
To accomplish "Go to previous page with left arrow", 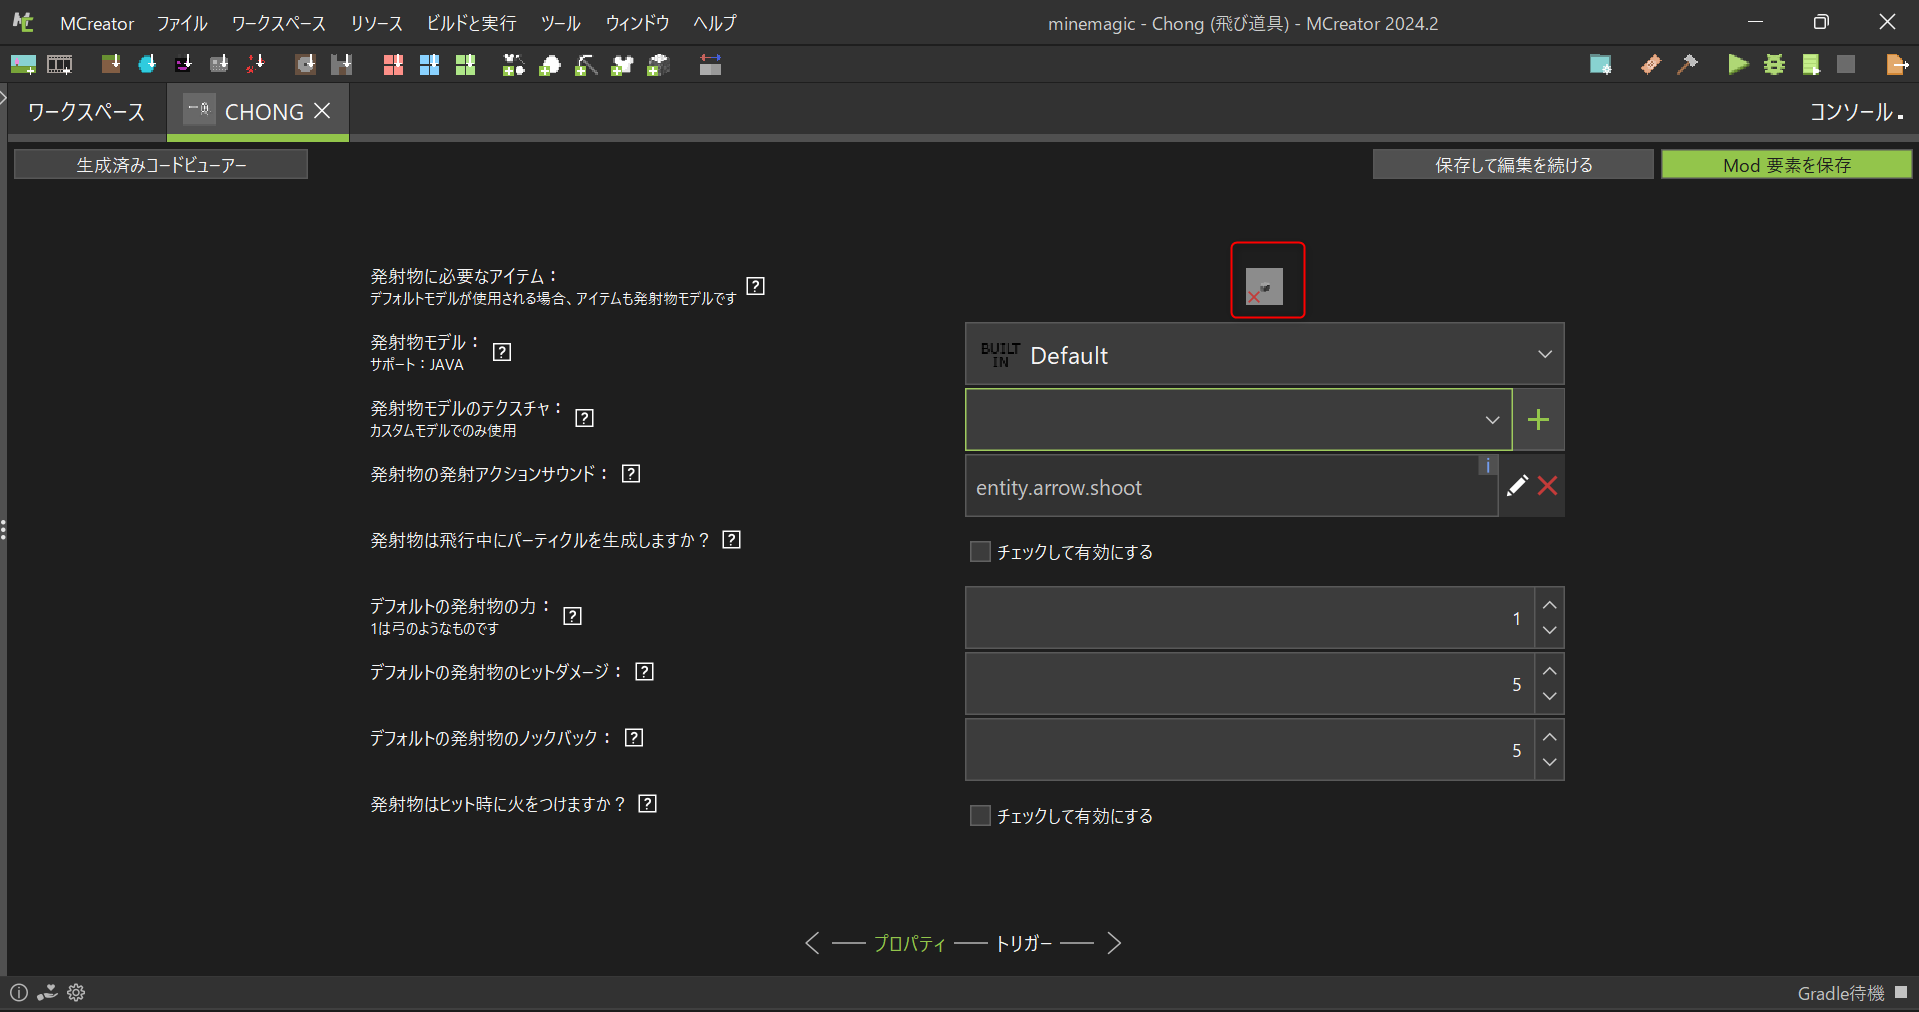I will click(x=812, y=943).
